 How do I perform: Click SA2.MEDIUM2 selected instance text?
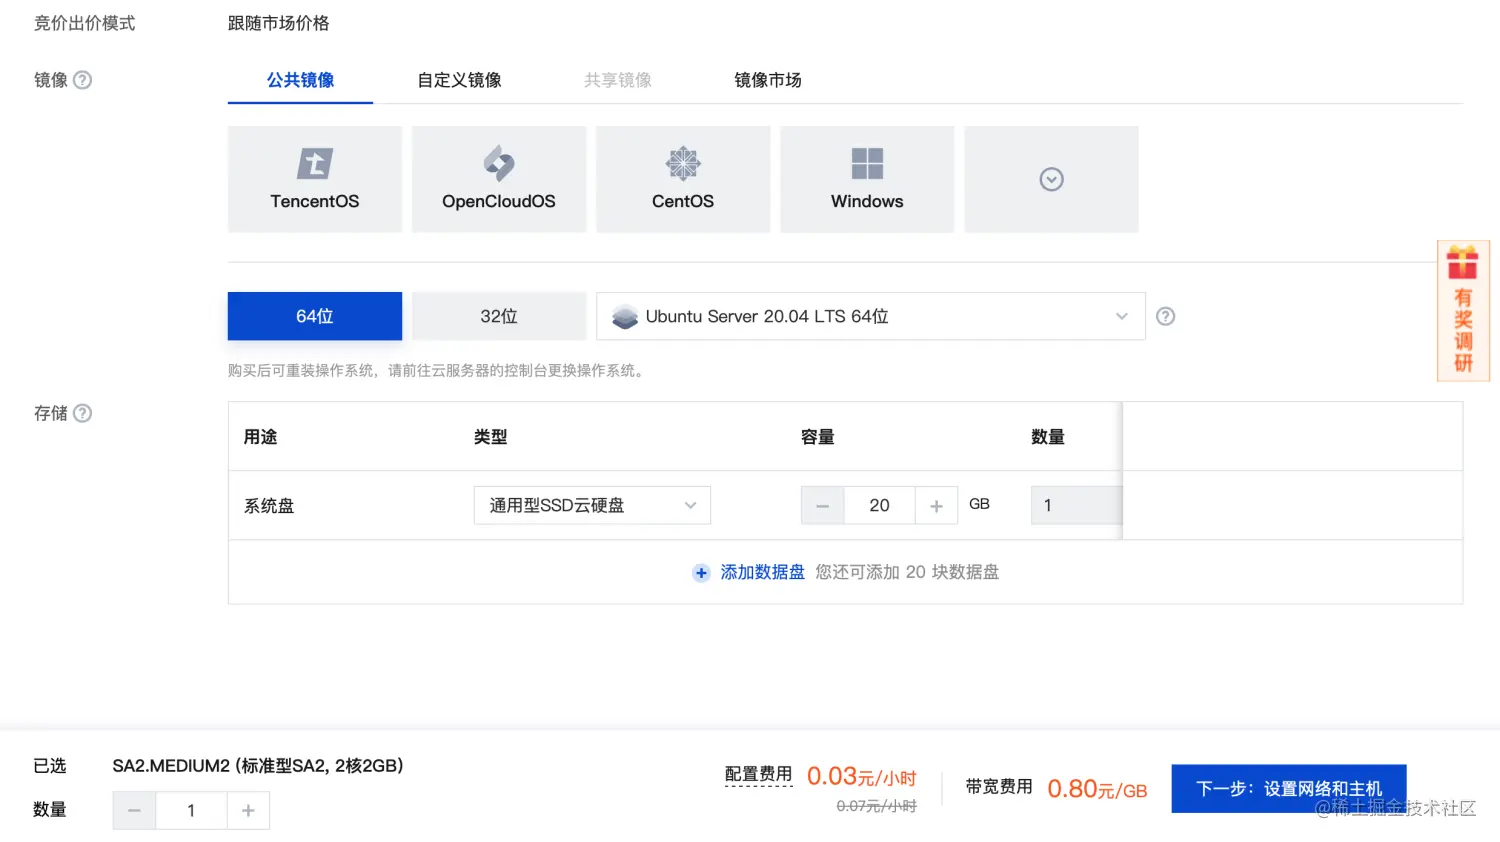click(258, 766)
